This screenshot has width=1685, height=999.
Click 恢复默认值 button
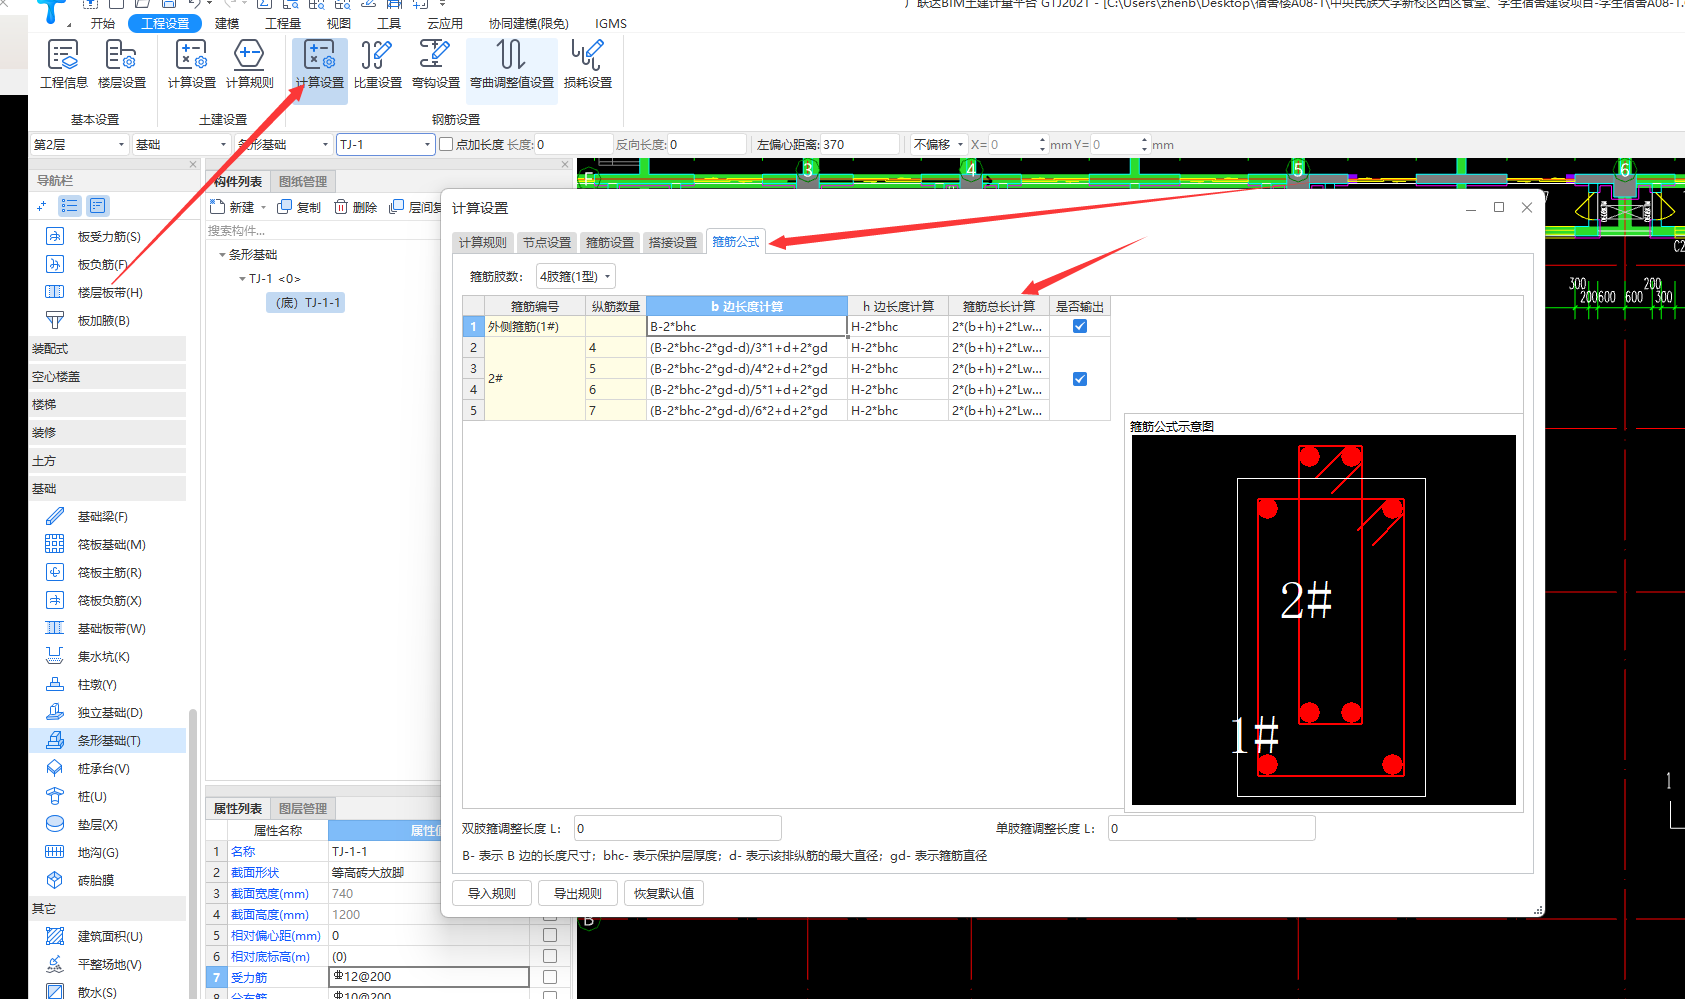point(664,893)
